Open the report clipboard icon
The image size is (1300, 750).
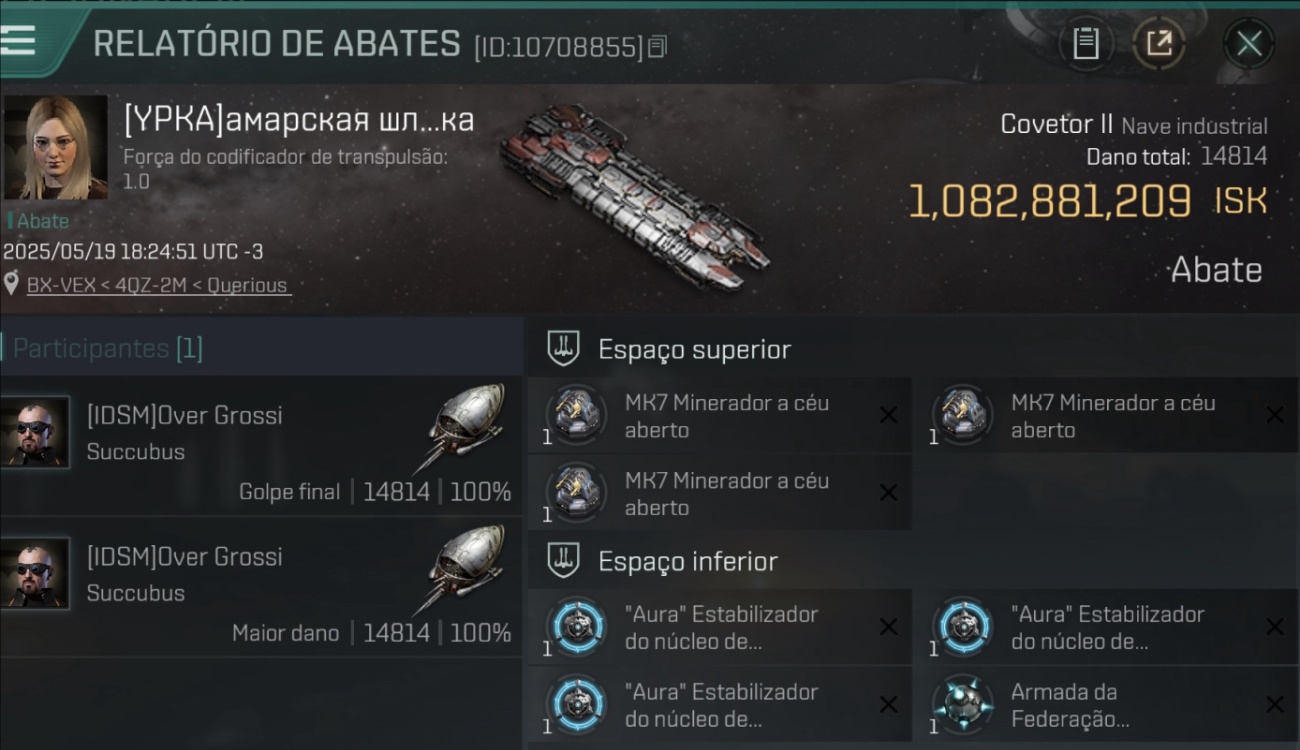pos(1086,44)
